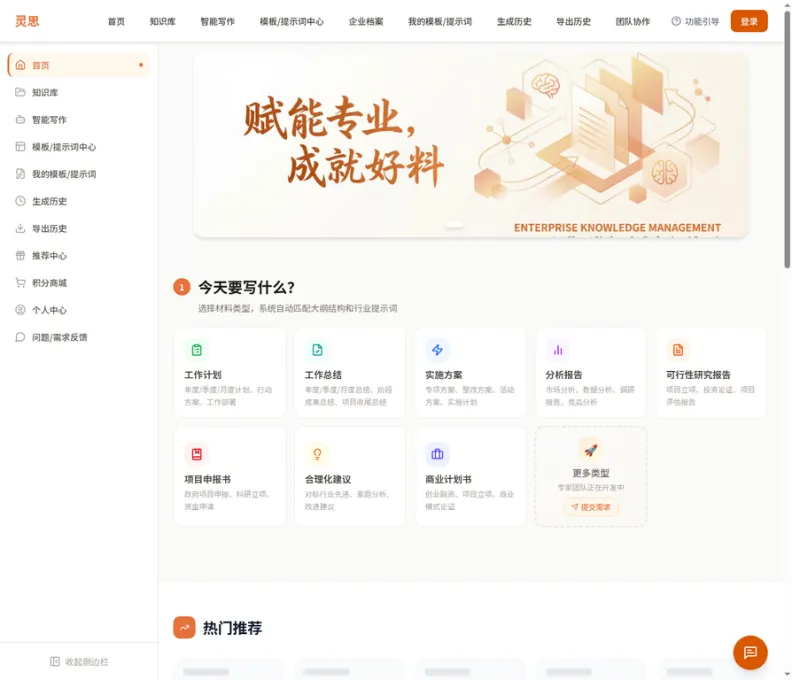
Task: Click the 商业计划书 card title
Action: pos(448,479)
